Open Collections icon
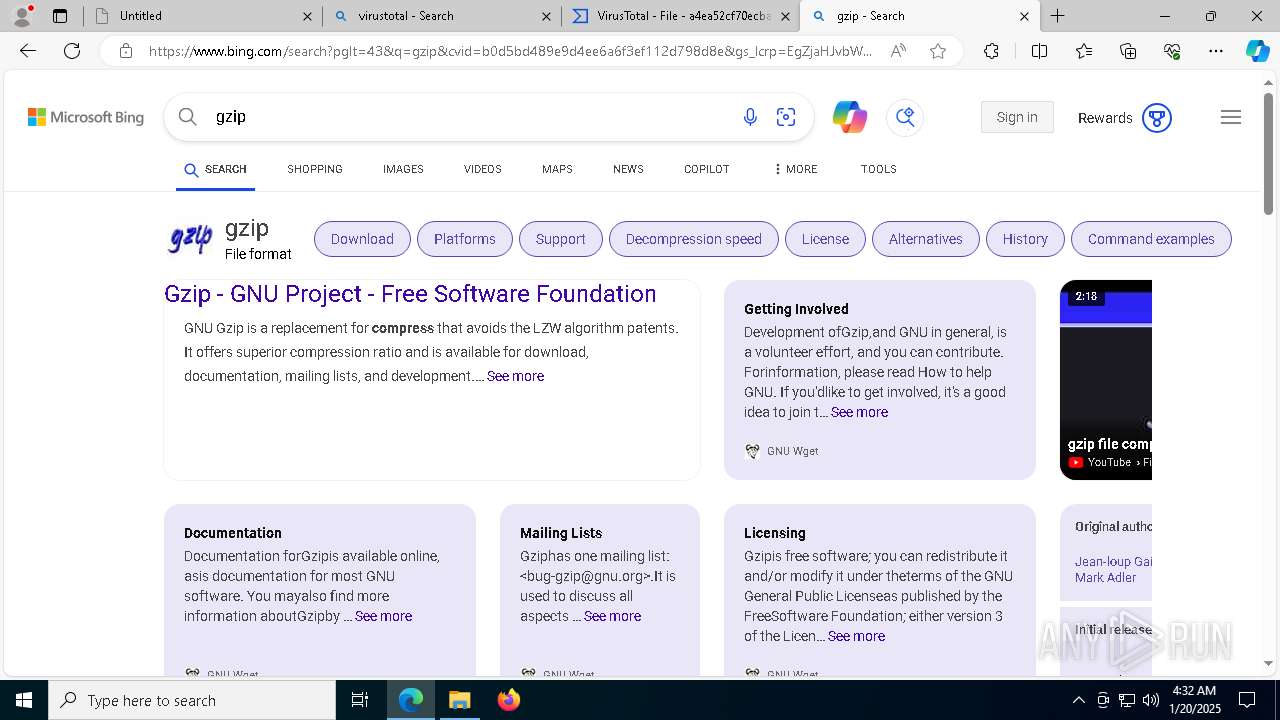Viewport: 1280px width, 720px height. [x=1128, y=51]
